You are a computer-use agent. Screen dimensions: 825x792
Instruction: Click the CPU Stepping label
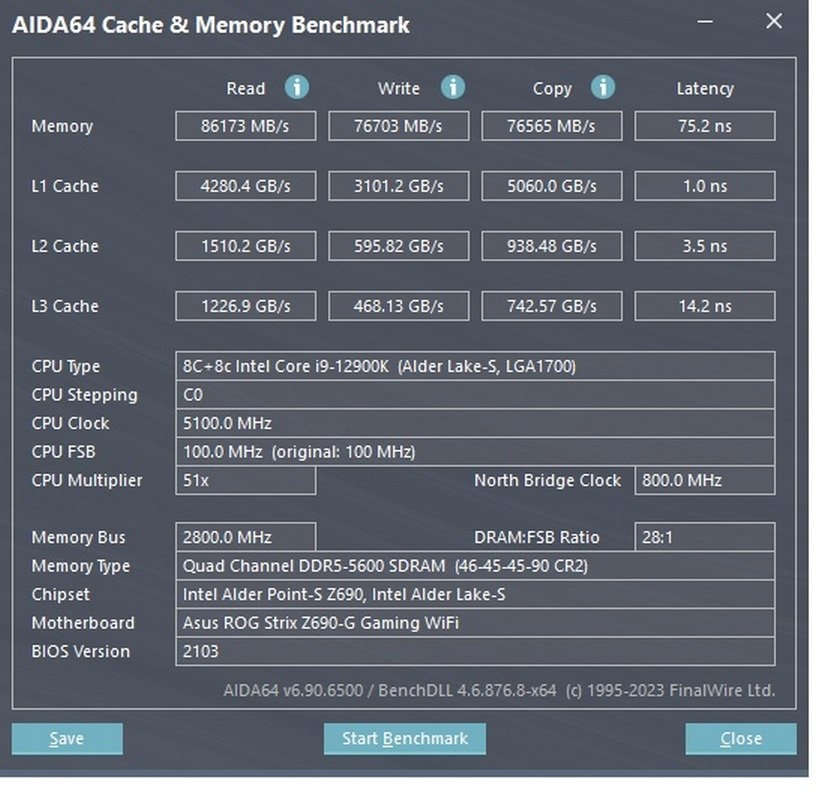pyautogui.click(x=85, y=395)
